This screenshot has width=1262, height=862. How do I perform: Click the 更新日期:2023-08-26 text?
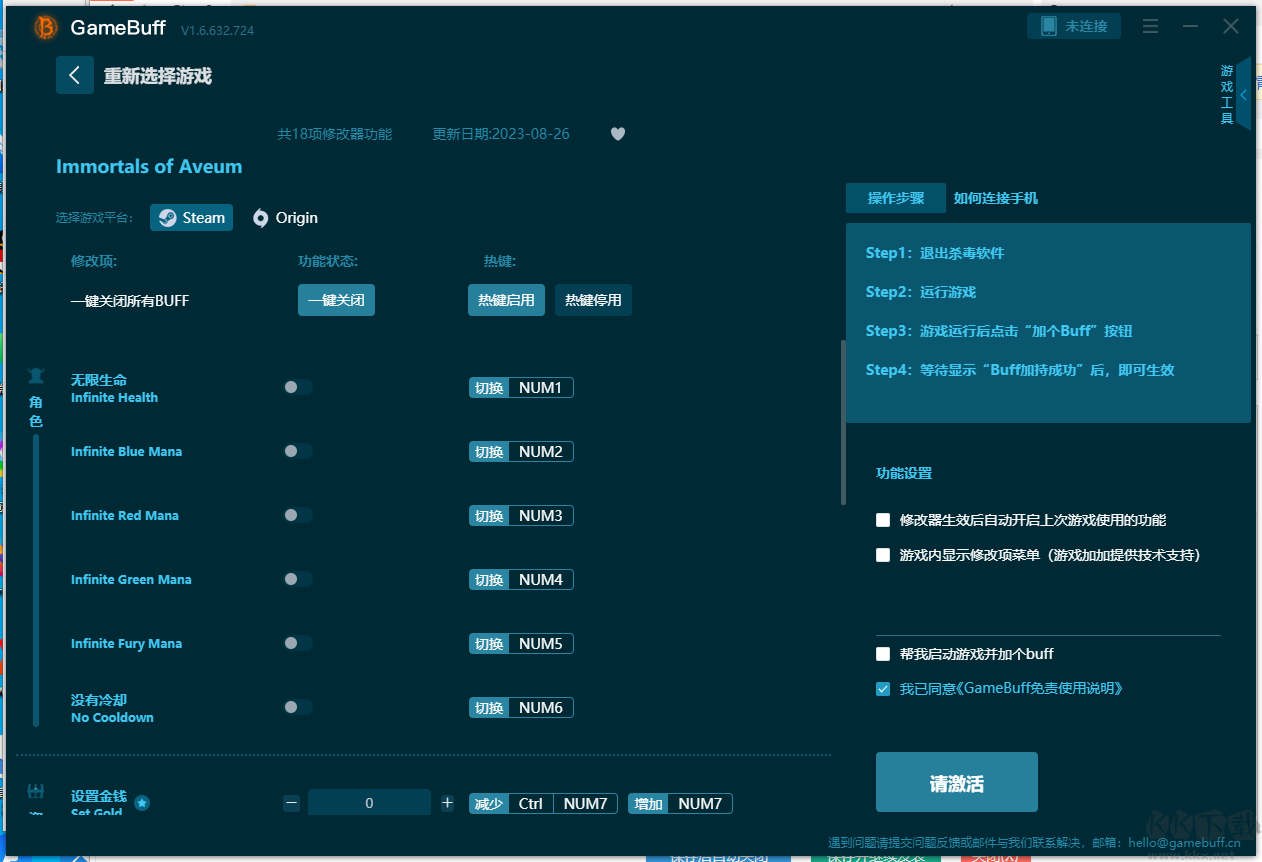(501, 134)
